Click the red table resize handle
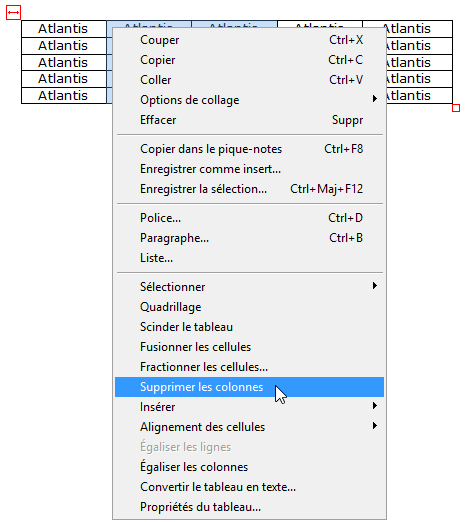 pyautogui.click(x=456, y=108)
